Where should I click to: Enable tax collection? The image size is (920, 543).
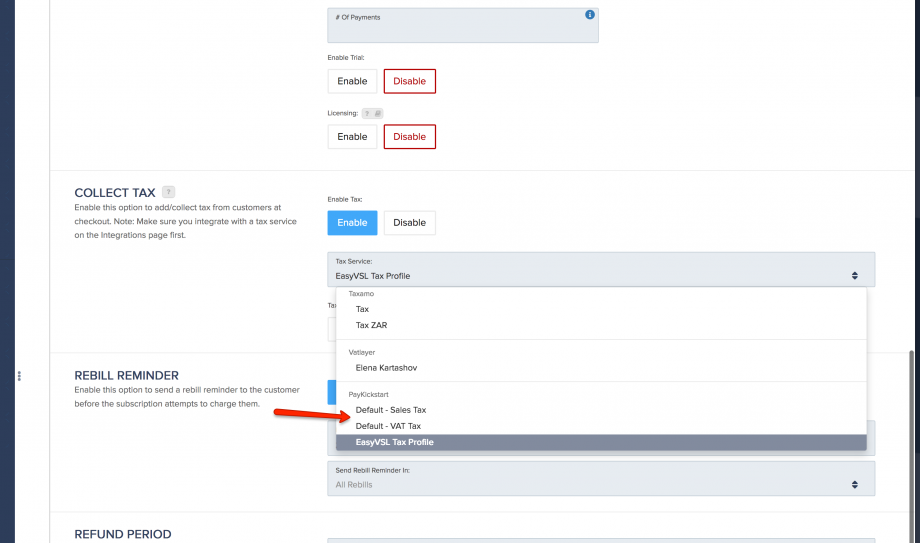352,223
